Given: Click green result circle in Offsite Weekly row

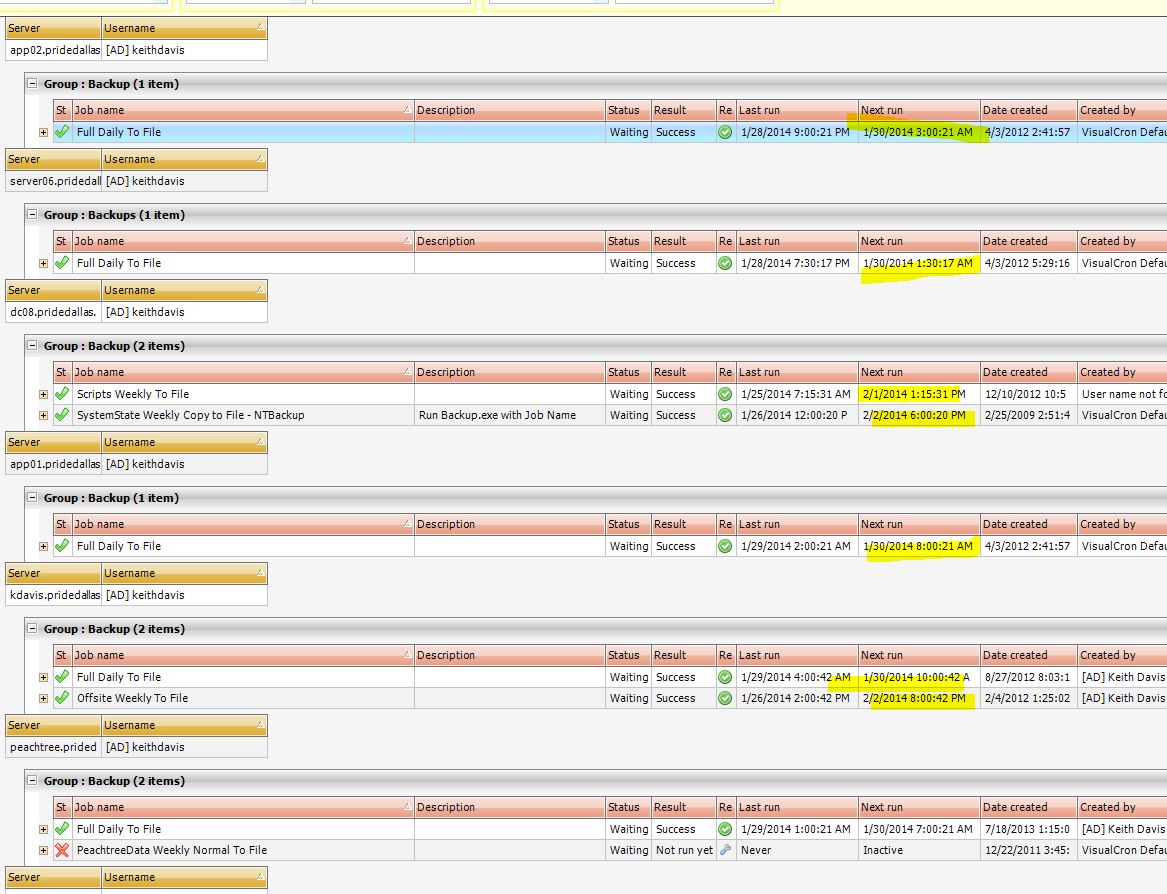Looking at the screenshot, I should (725, 698).
